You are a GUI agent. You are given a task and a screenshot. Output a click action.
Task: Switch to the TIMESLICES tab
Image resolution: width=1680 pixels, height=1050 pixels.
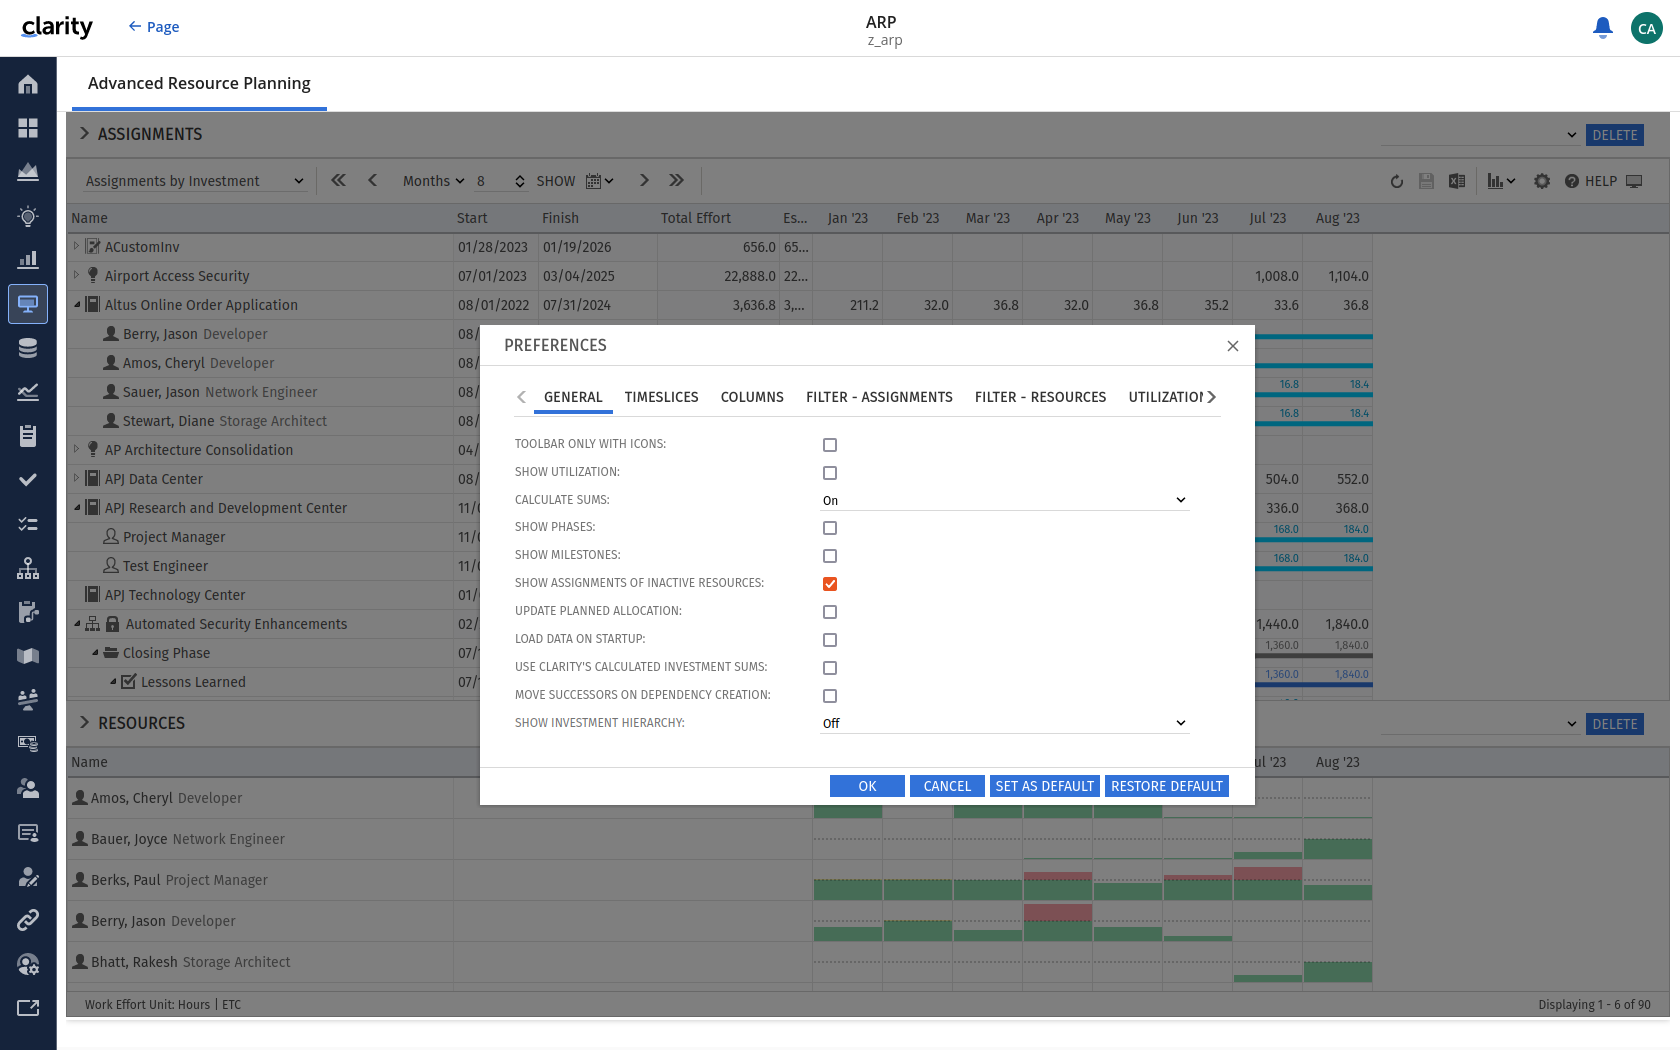[661, 397]
